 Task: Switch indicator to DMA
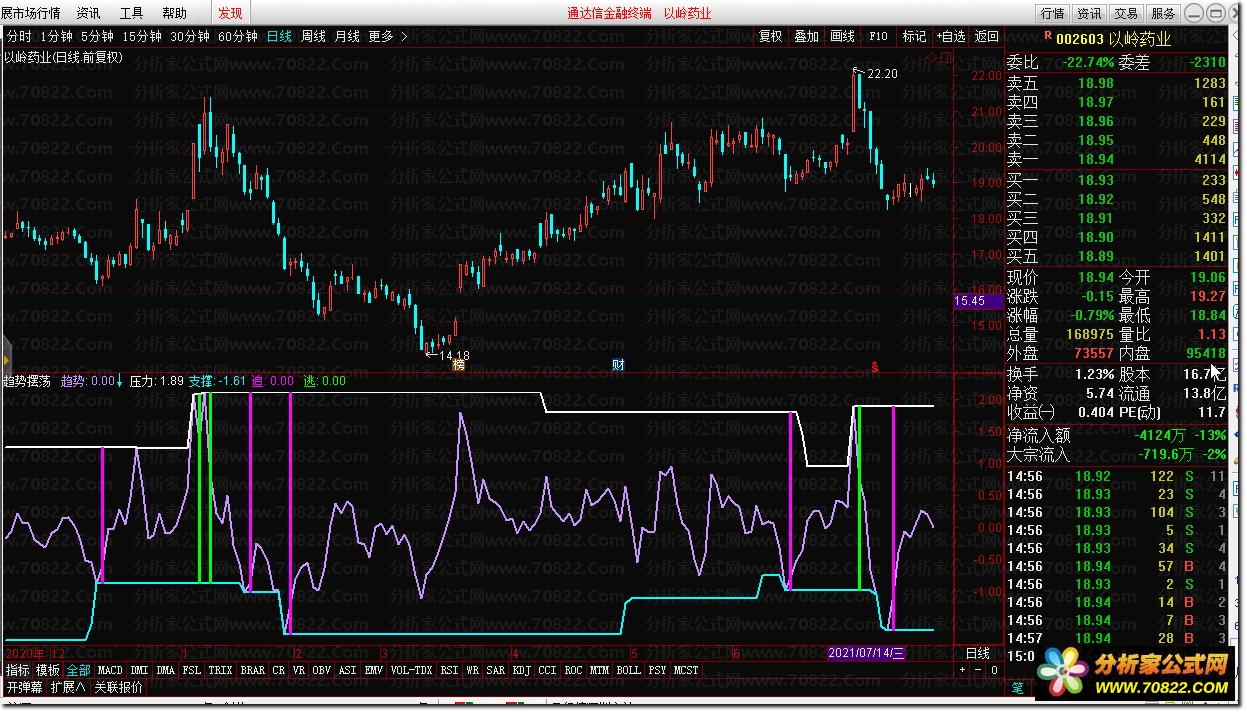166,670
